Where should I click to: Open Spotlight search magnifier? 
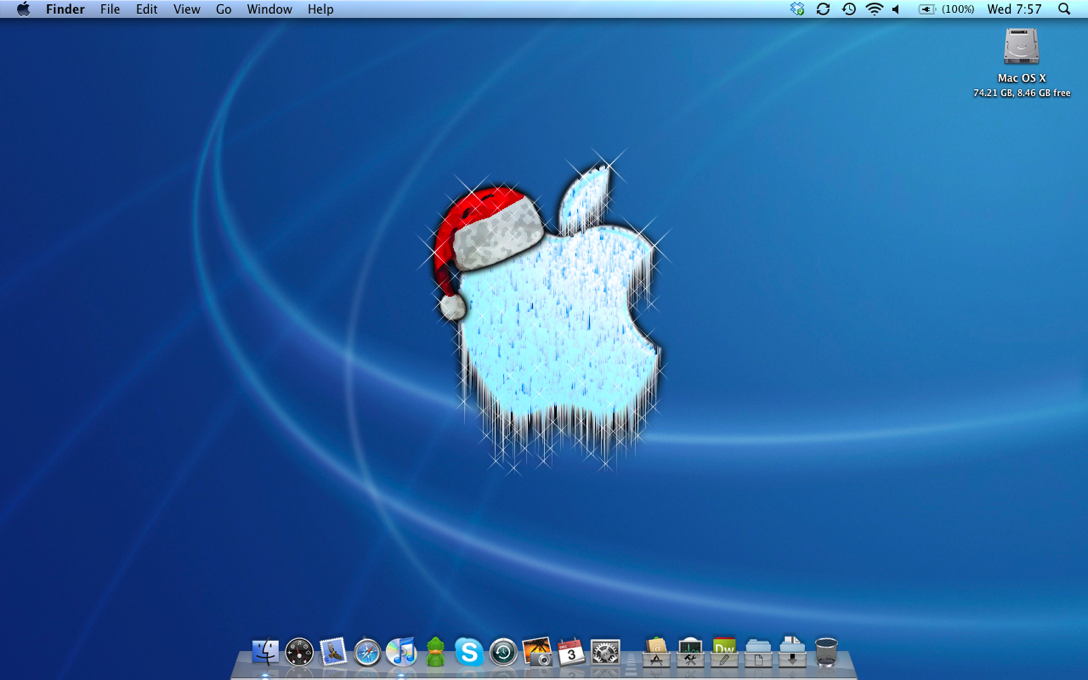click(x=1064, y=9)
